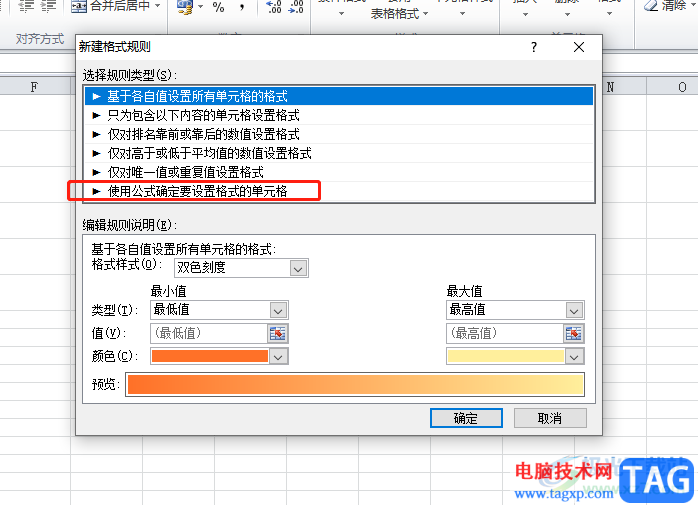
Task: Confirm the rule with 确定 button
Action: click(466, 418)
